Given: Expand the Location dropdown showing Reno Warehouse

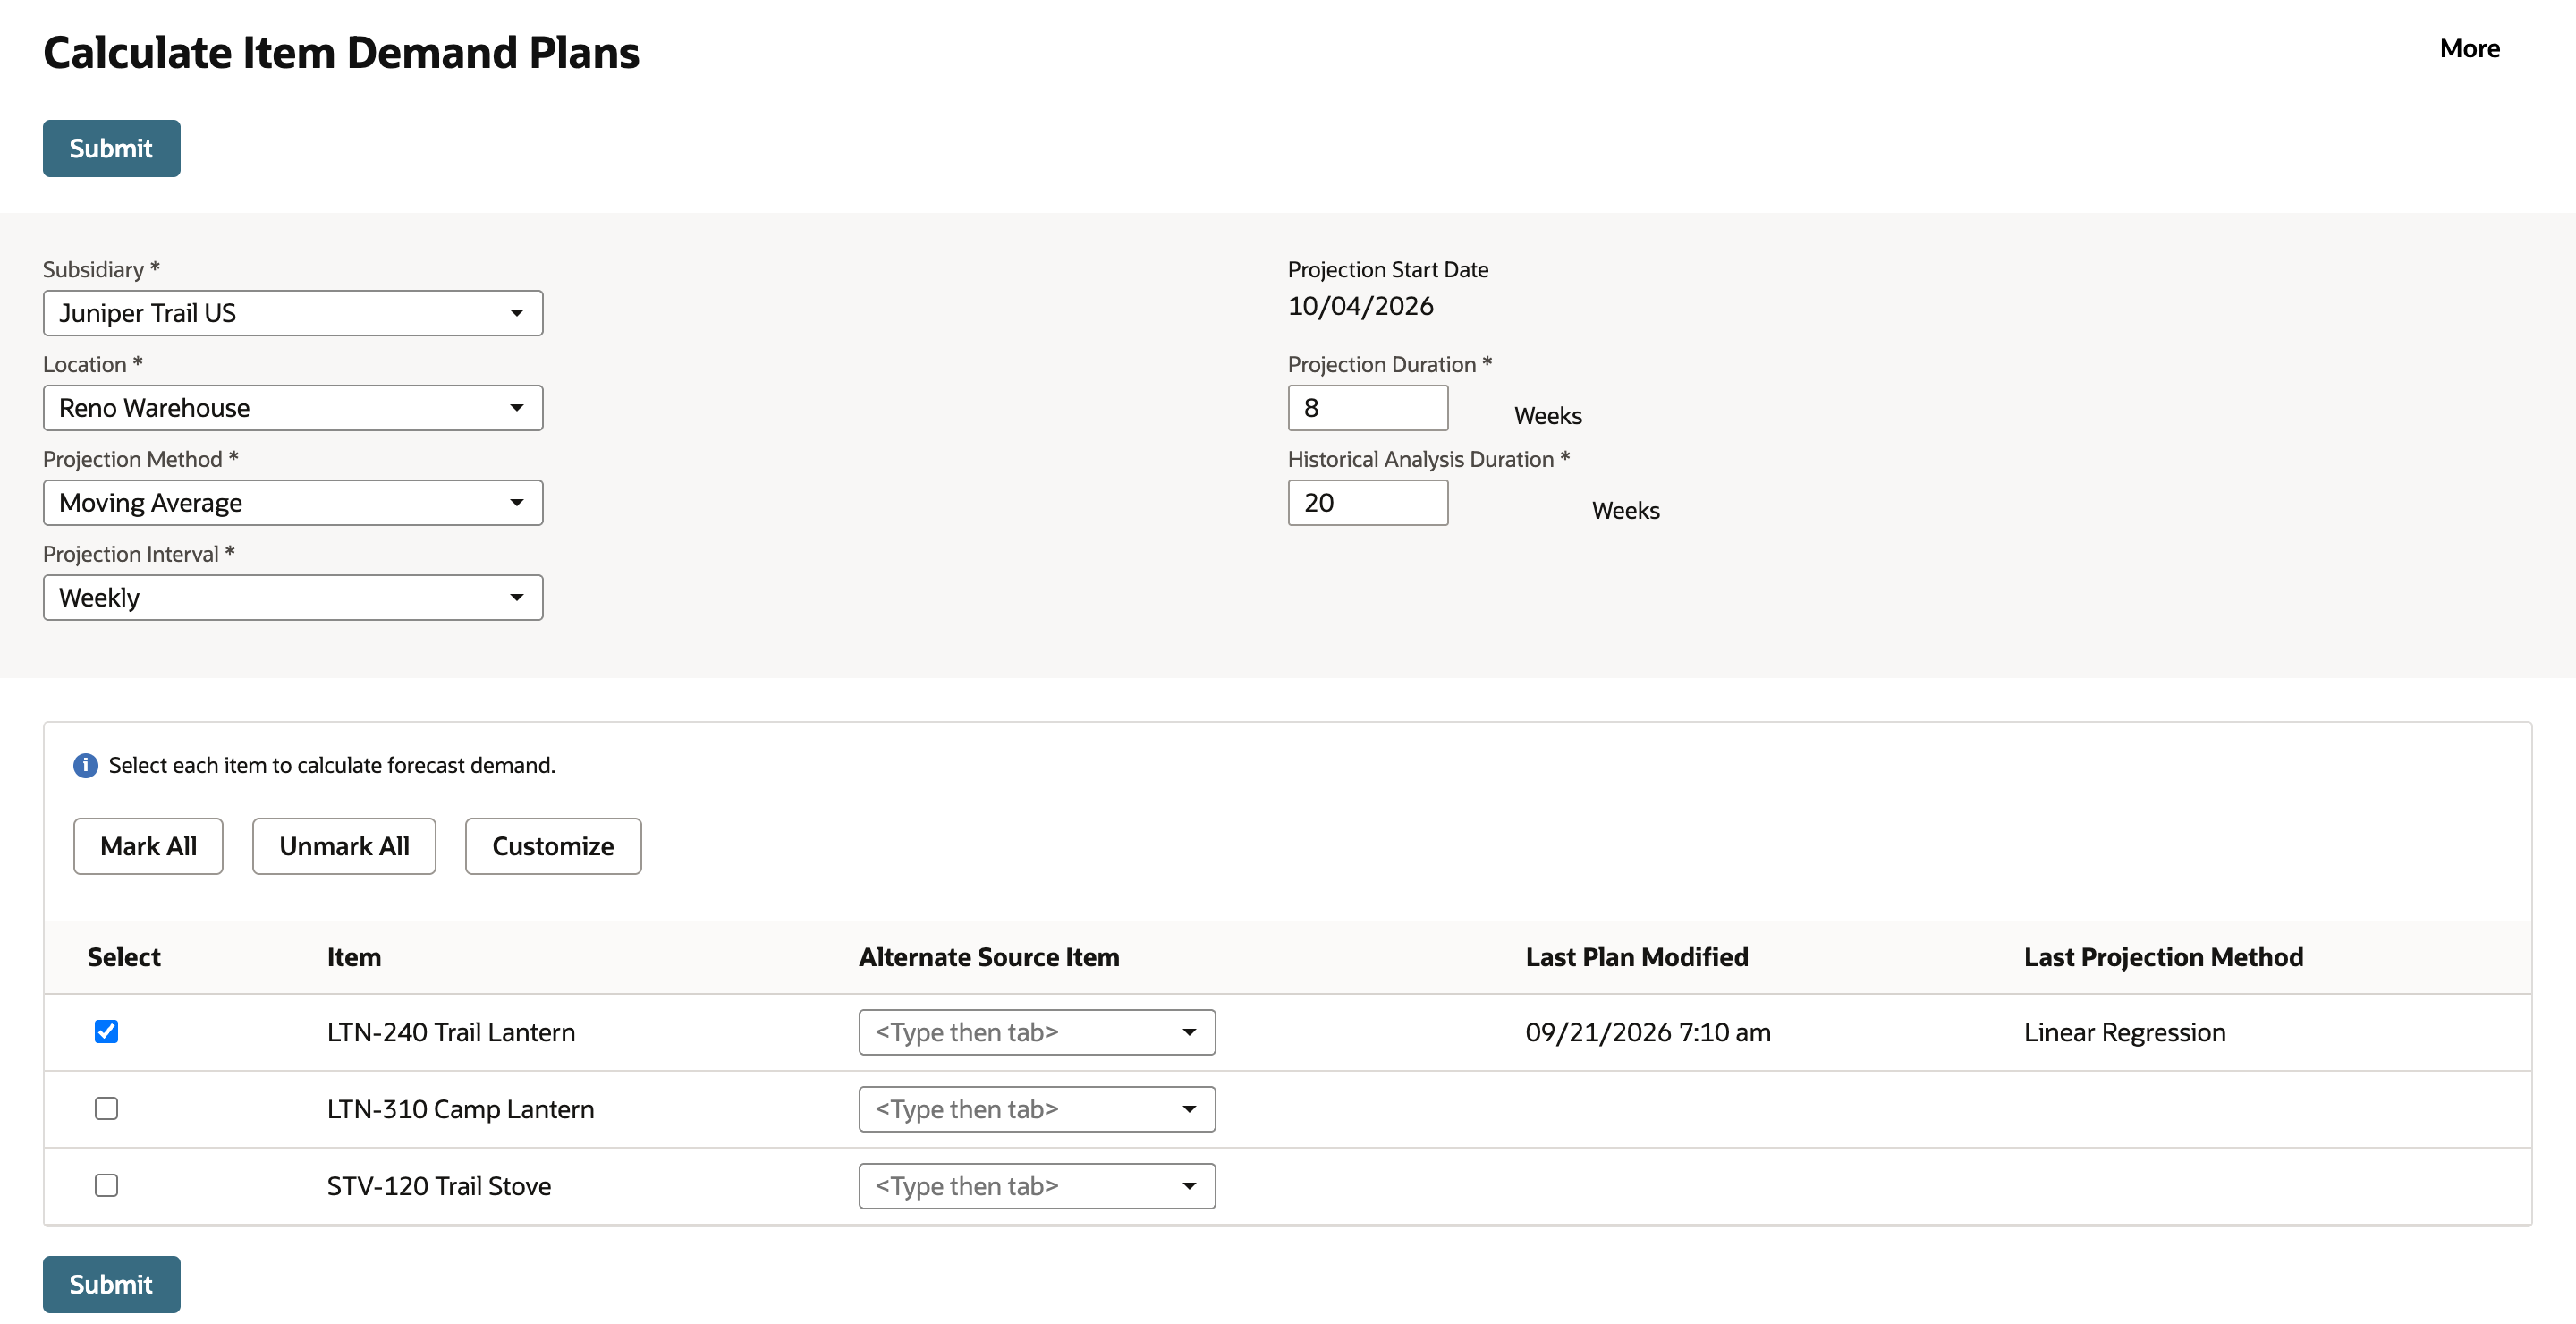Looking at the screenshot, I should pos(293,408).
